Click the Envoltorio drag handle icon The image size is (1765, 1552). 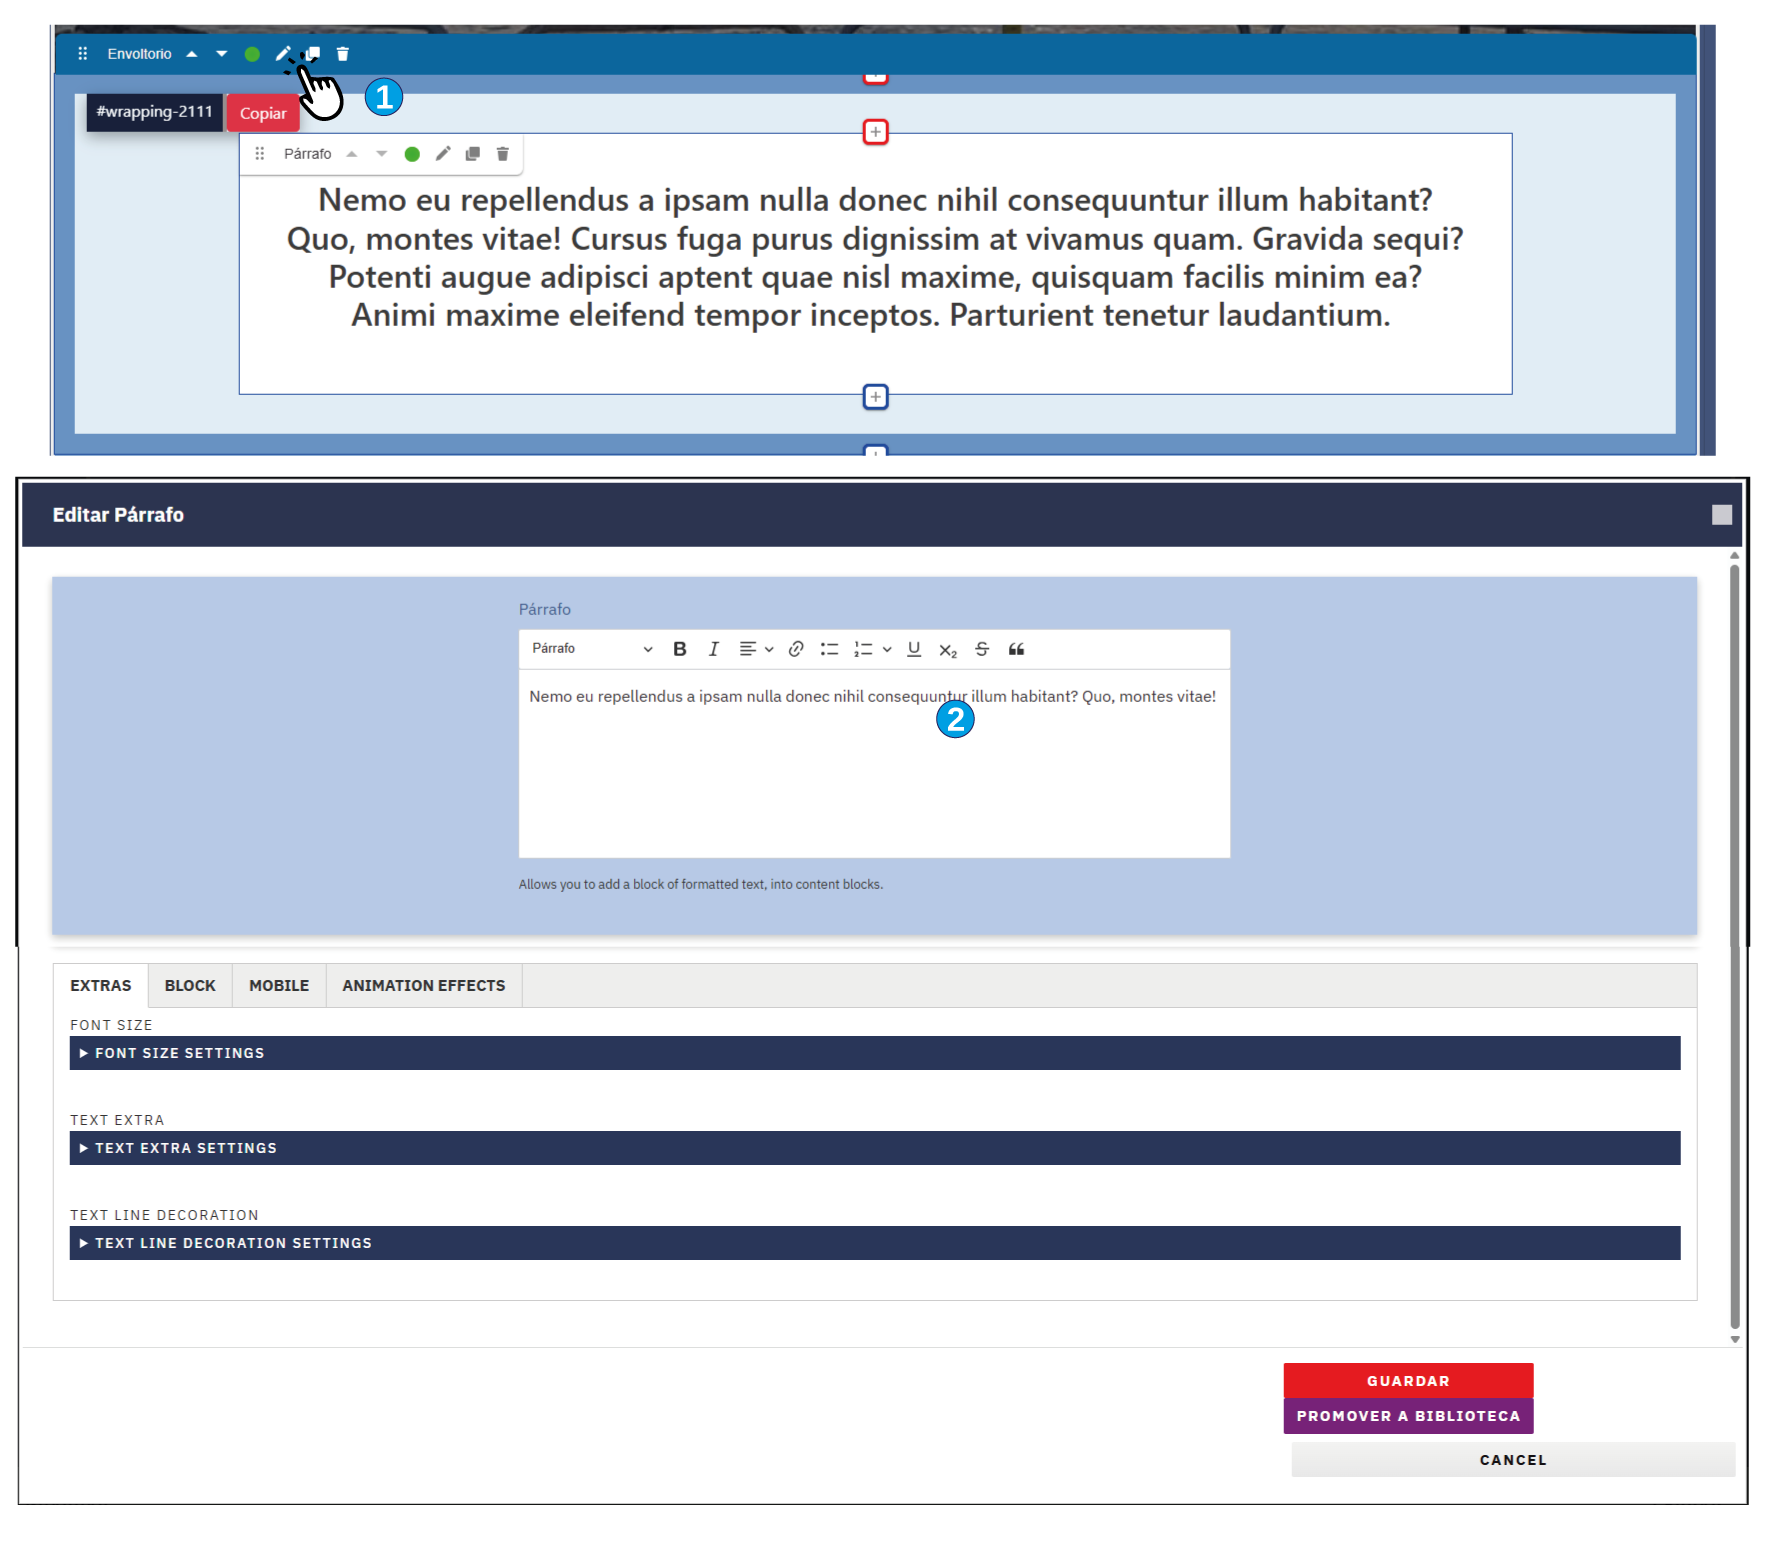(x=83, y=54)
